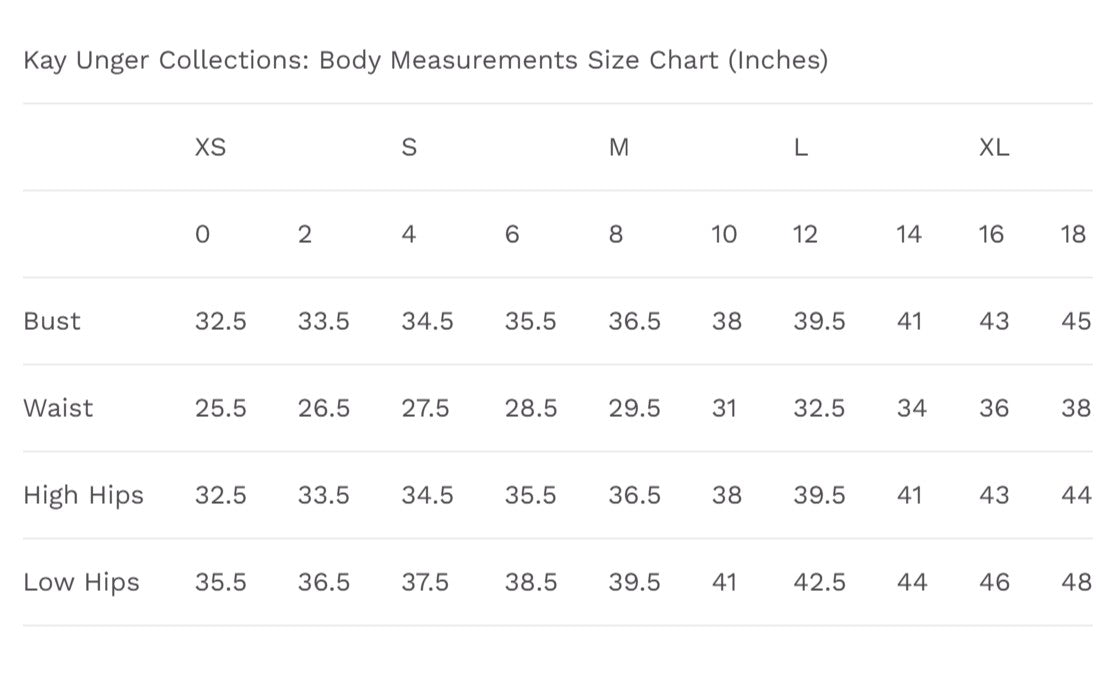The height and width of the screenshot is (673, 1117).
Task: Click numeric size 0 in header row
Action: [x=203, y=235]
